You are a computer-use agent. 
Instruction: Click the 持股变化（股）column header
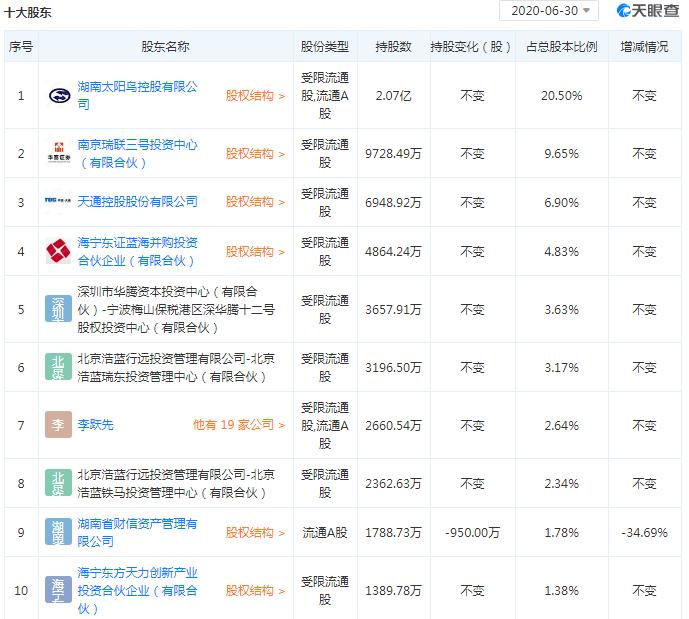(471, 46)
